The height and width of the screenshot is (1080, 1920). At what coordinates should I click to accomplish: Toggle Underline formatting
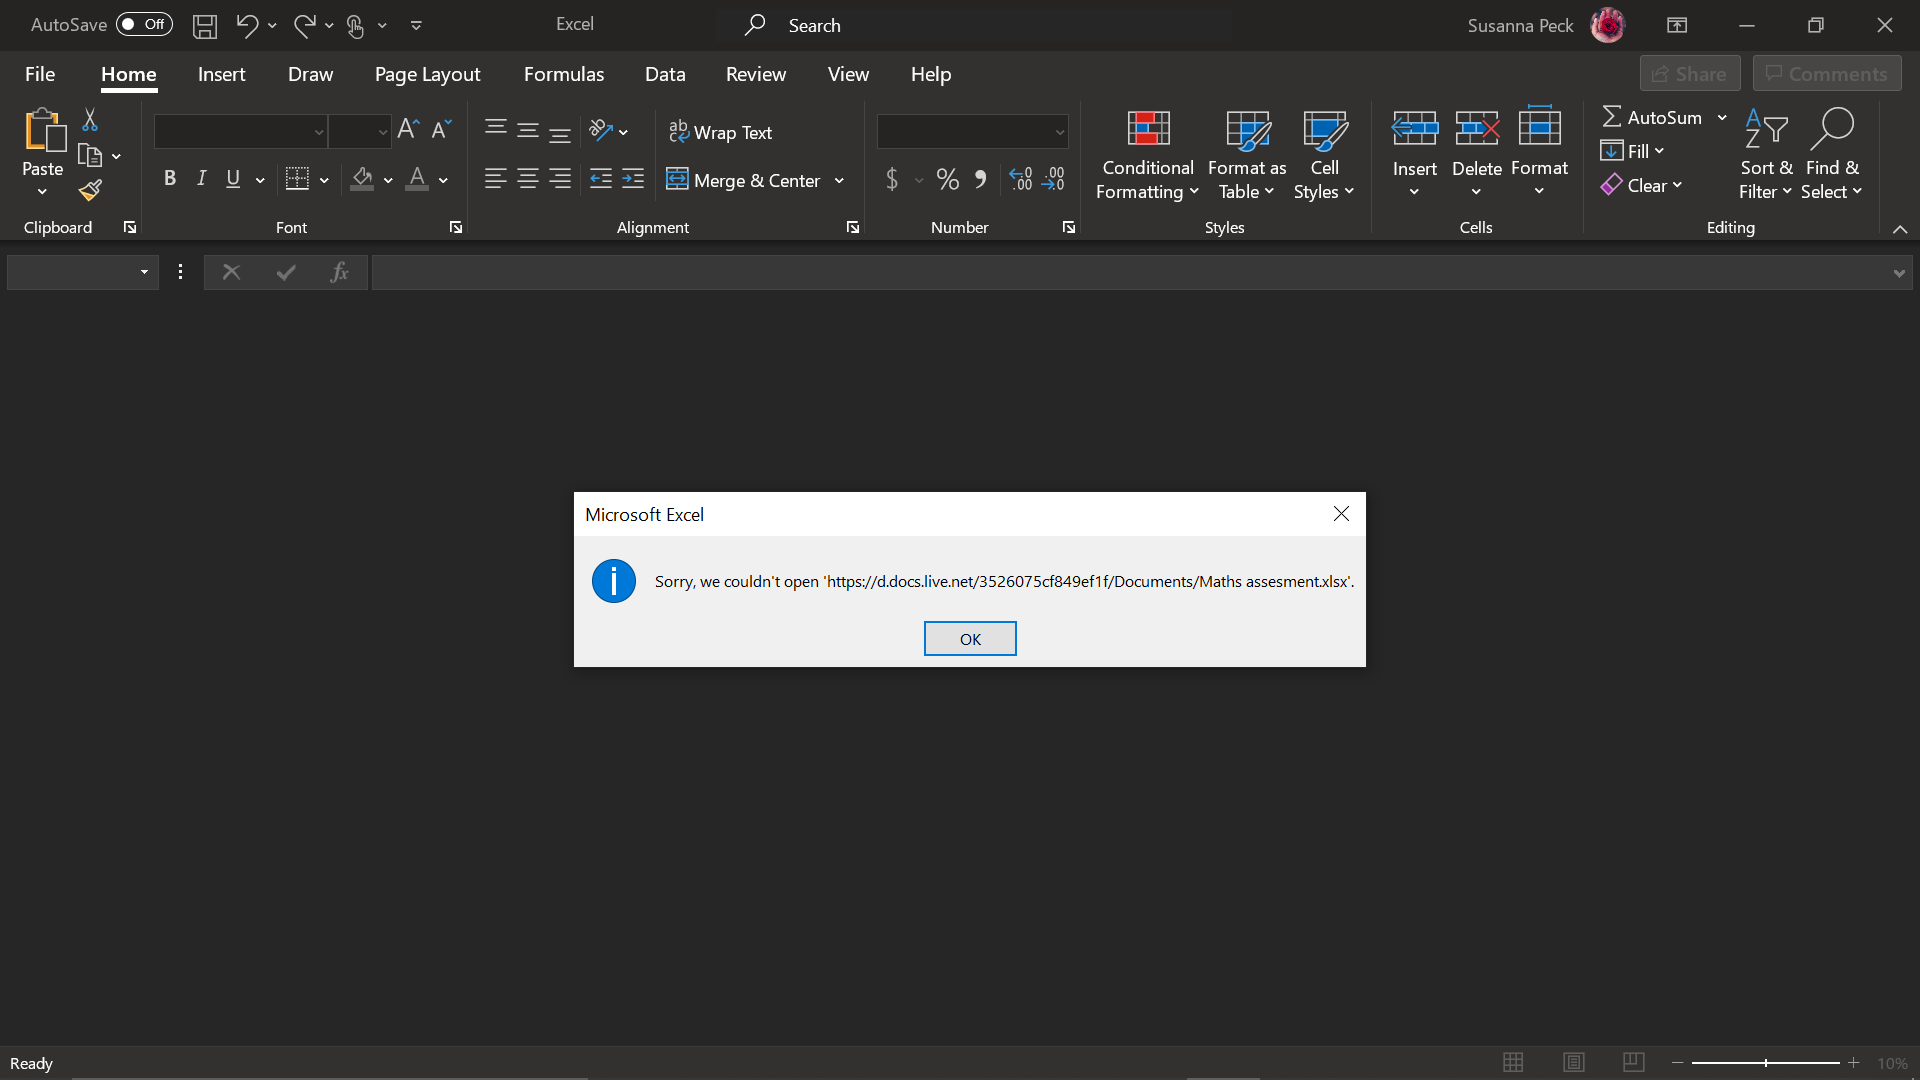click(x=233, y=179)
